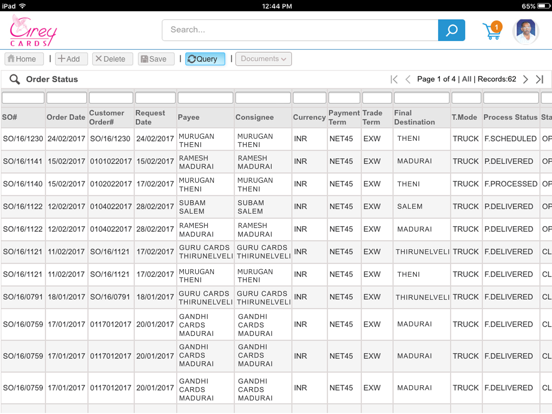Sort by Consignee column header

coord(263,117)
